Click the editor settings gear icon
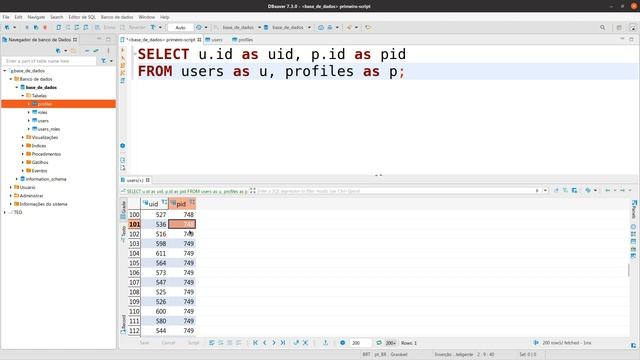Screen dimensions: 640x360 point(123,146)
